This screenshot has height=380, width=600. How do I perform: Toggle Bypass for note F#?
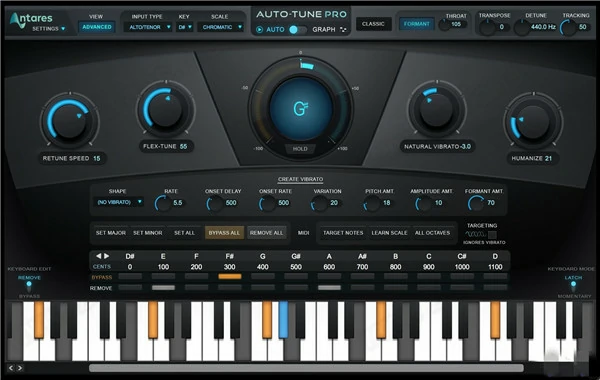230,276
